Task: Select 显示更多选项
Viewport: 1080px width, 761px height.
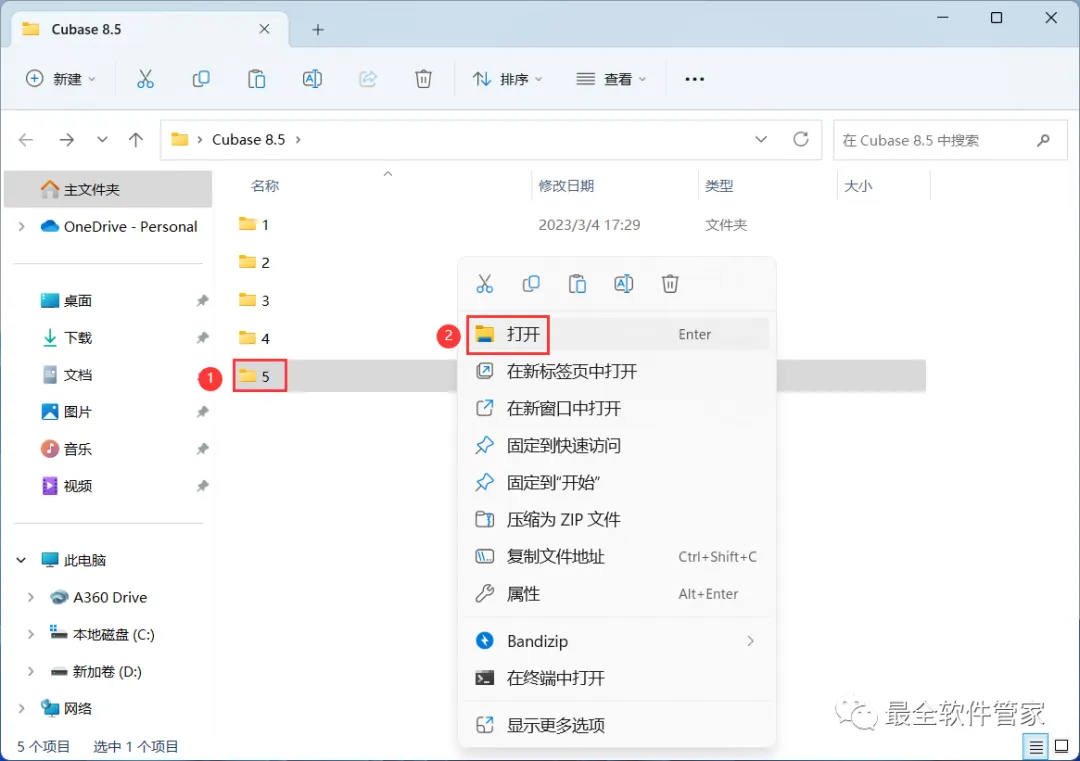Action: [x=617, y=725]
